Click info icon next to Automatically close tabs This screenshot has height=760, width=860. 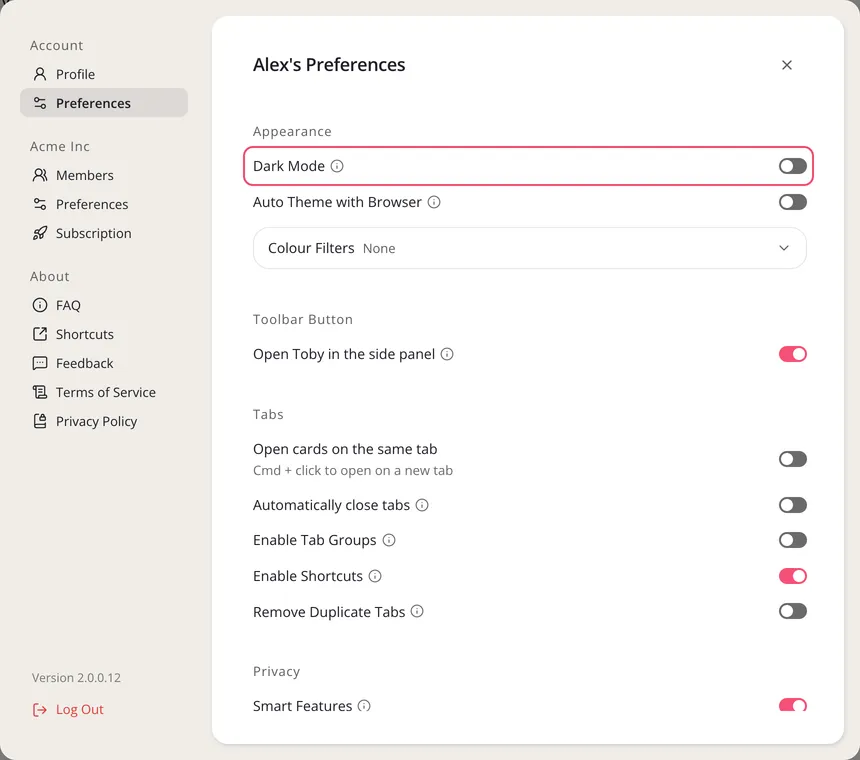(422, 505)
